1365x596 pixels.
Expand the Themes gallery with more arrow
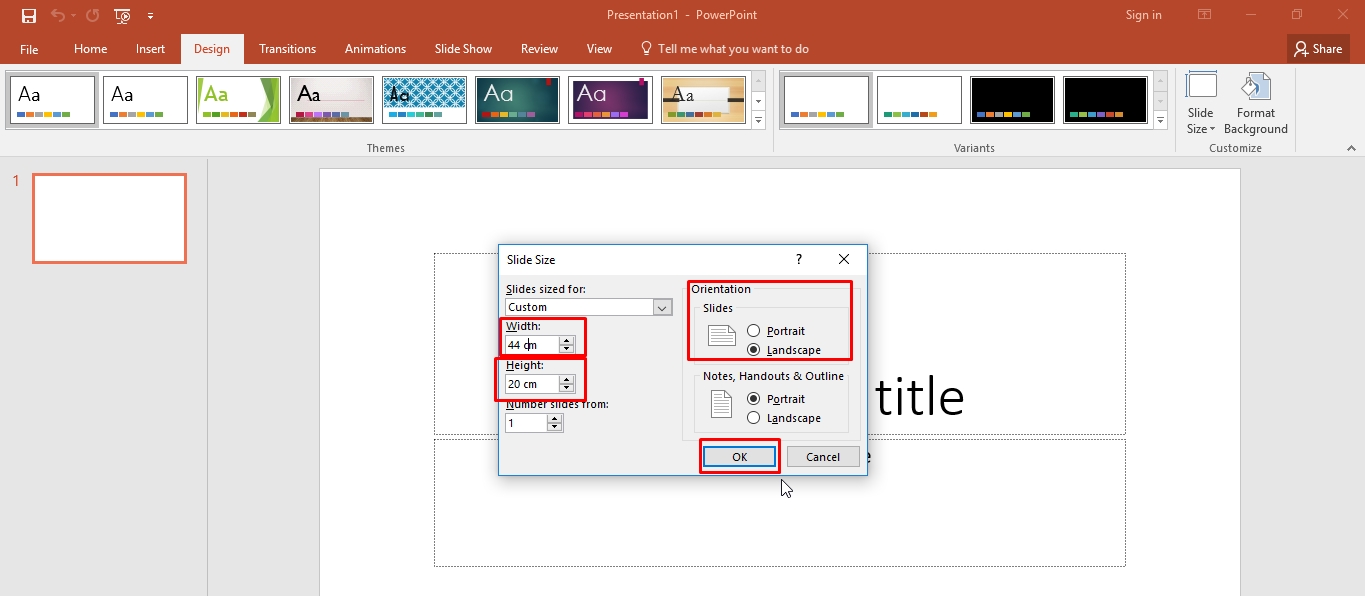758,120
